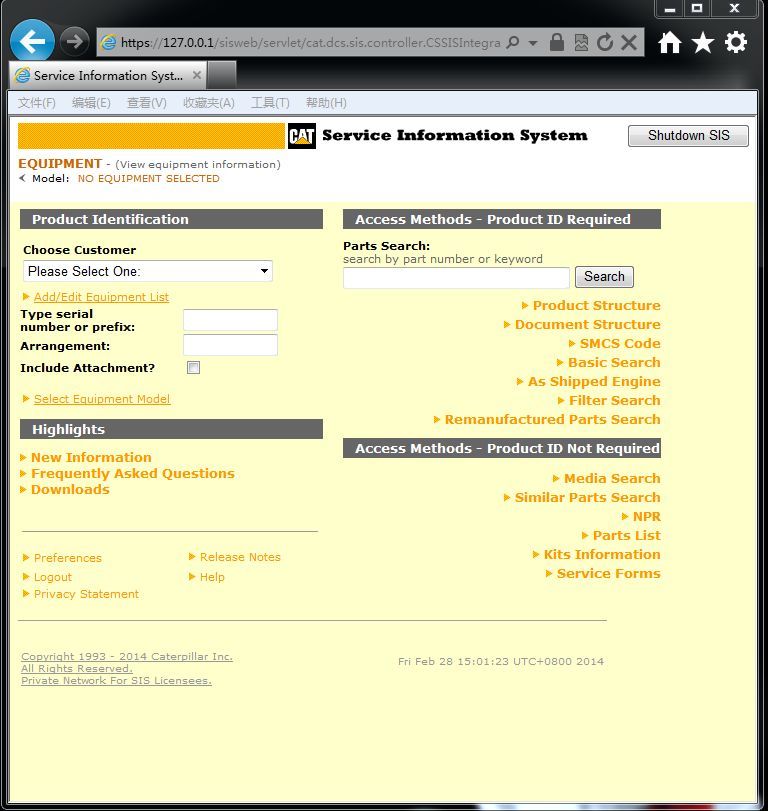768x811 pixels.
Task: Open the address bar dropdown arrow
Action: (x=533, y=43)
